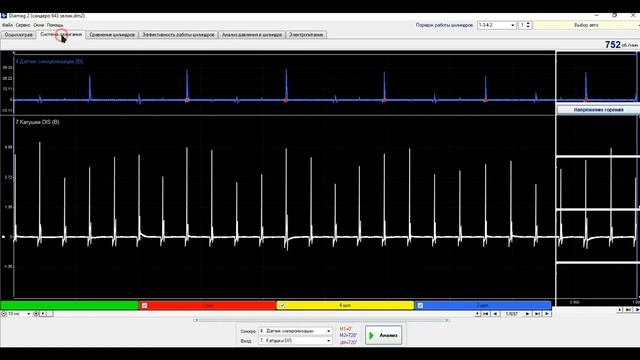Click the small arrow left of frame navigator

click(477, 314)
